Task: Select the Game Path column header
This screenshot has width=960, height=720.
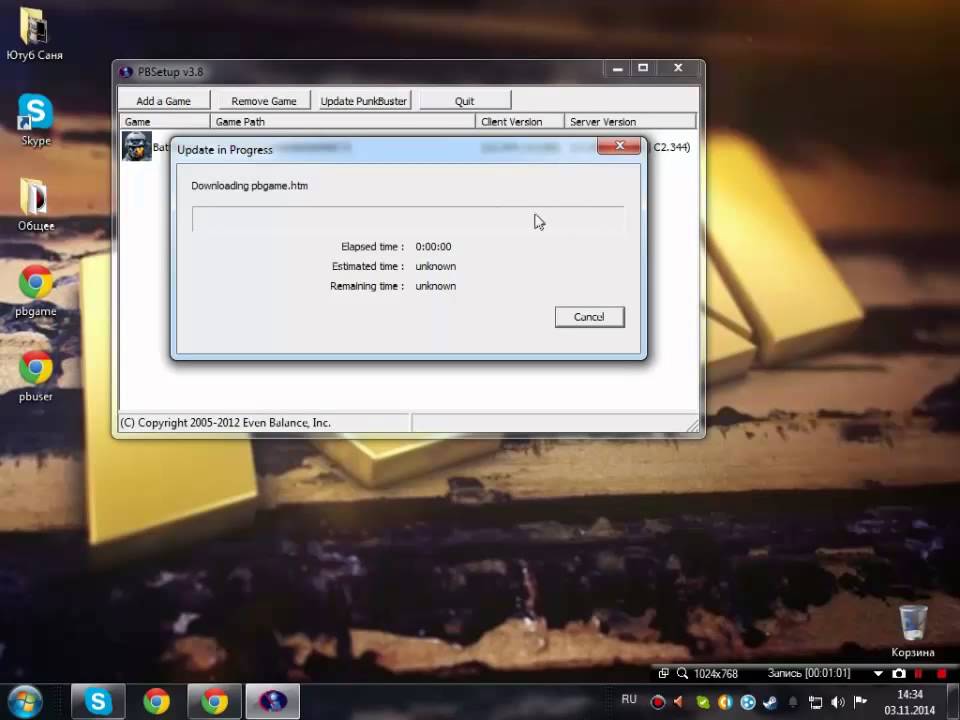Action: (x=342, y=121)
